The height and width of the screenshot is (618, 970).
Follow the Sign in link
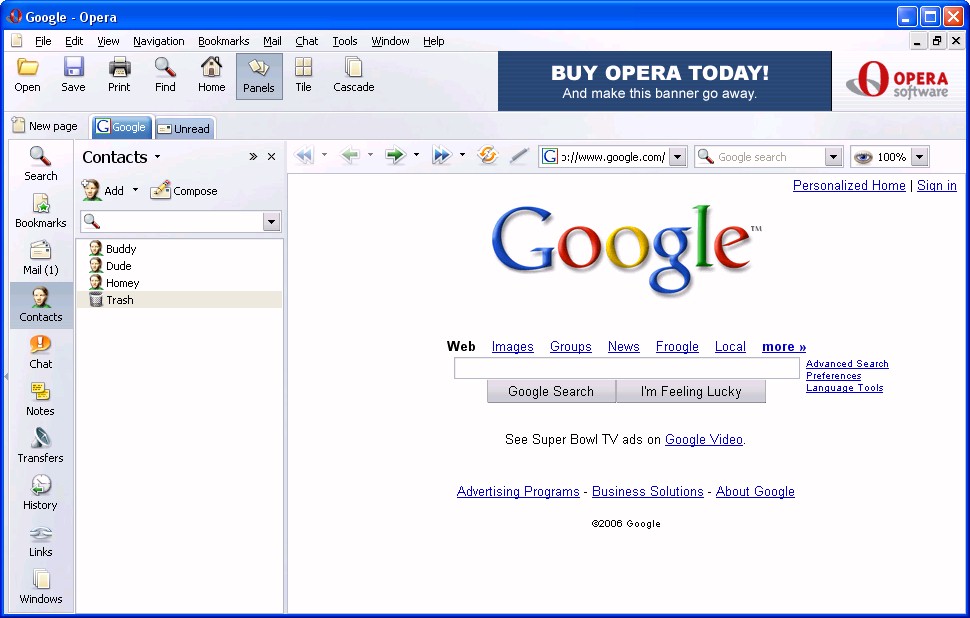[937, 185]
